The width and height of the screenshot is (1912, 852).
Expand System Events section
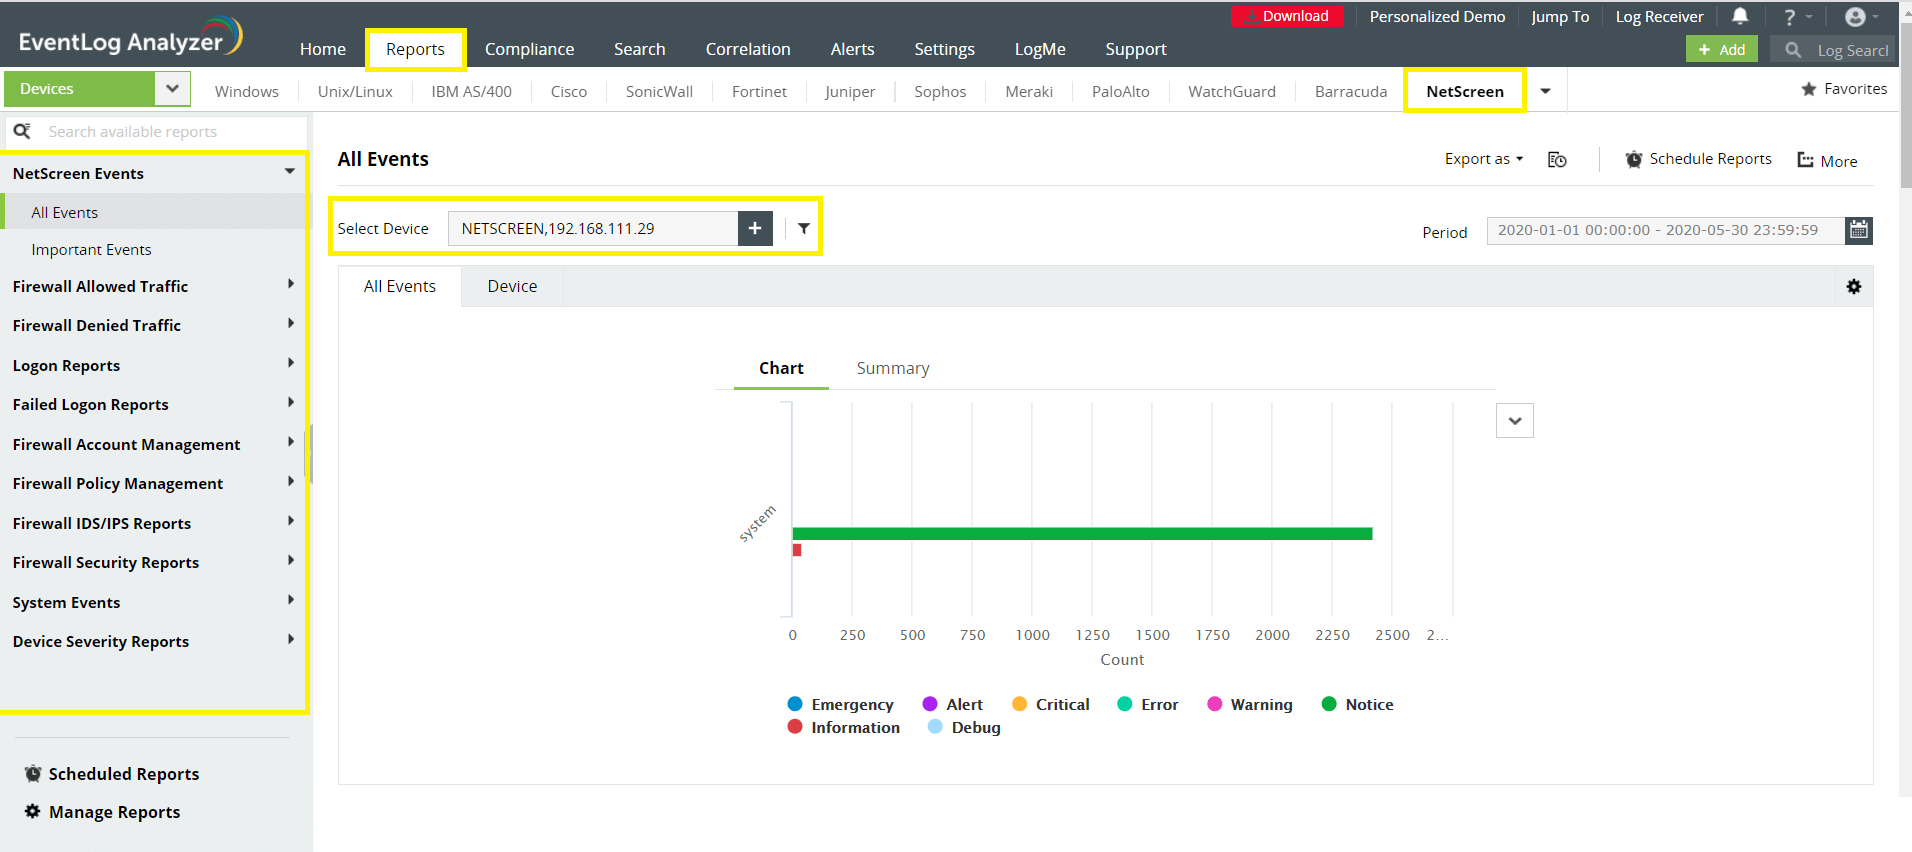[291, 600]
